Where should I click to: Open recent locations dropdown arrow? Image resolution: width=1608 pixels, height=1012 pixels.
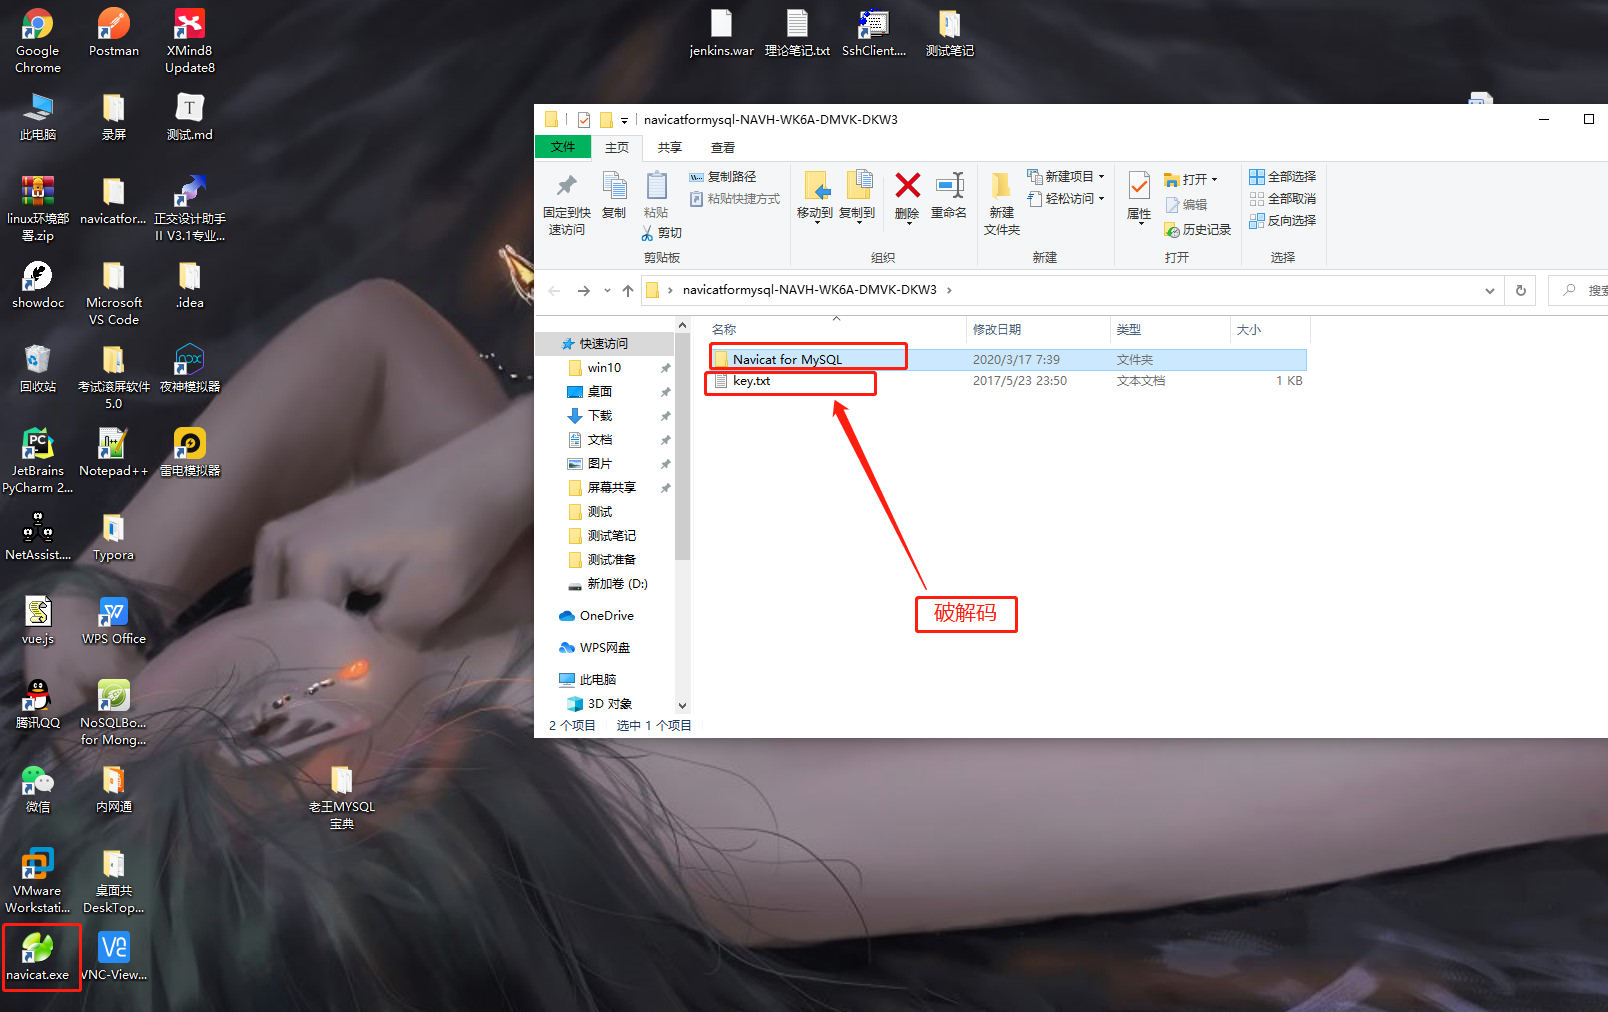tap(607, 291)
